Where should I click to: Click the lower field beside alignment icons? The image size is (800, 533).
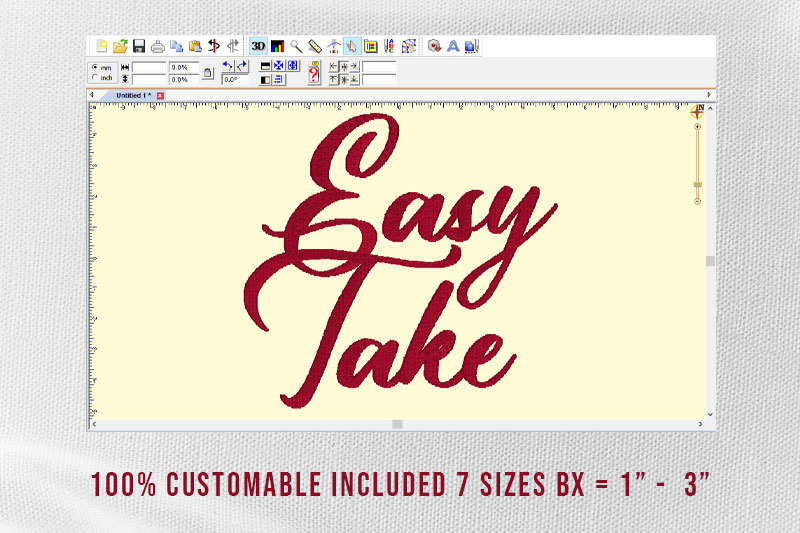tap(379, 80)
